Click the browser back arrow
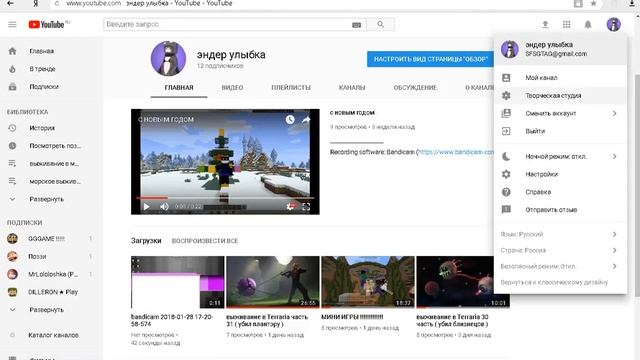This screenshot has width=640, height=360. pyautogui.click(x=11, y=3)
